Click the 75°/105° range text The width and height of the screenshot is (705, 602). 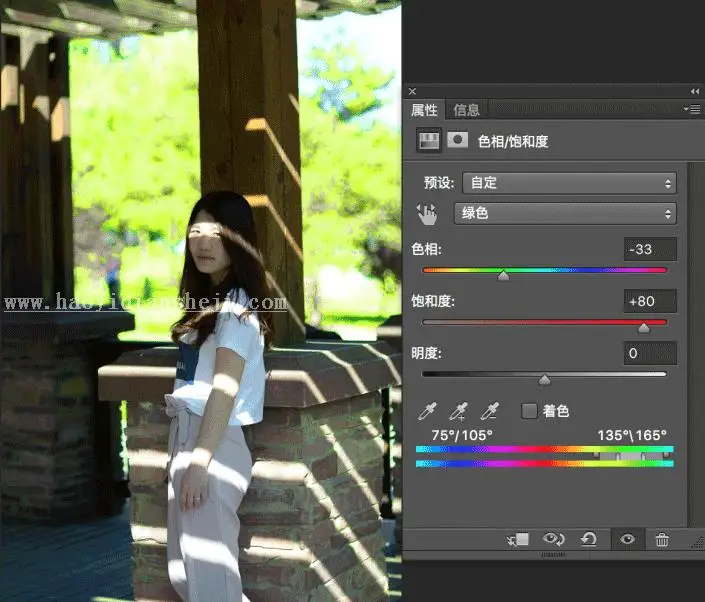462,435
